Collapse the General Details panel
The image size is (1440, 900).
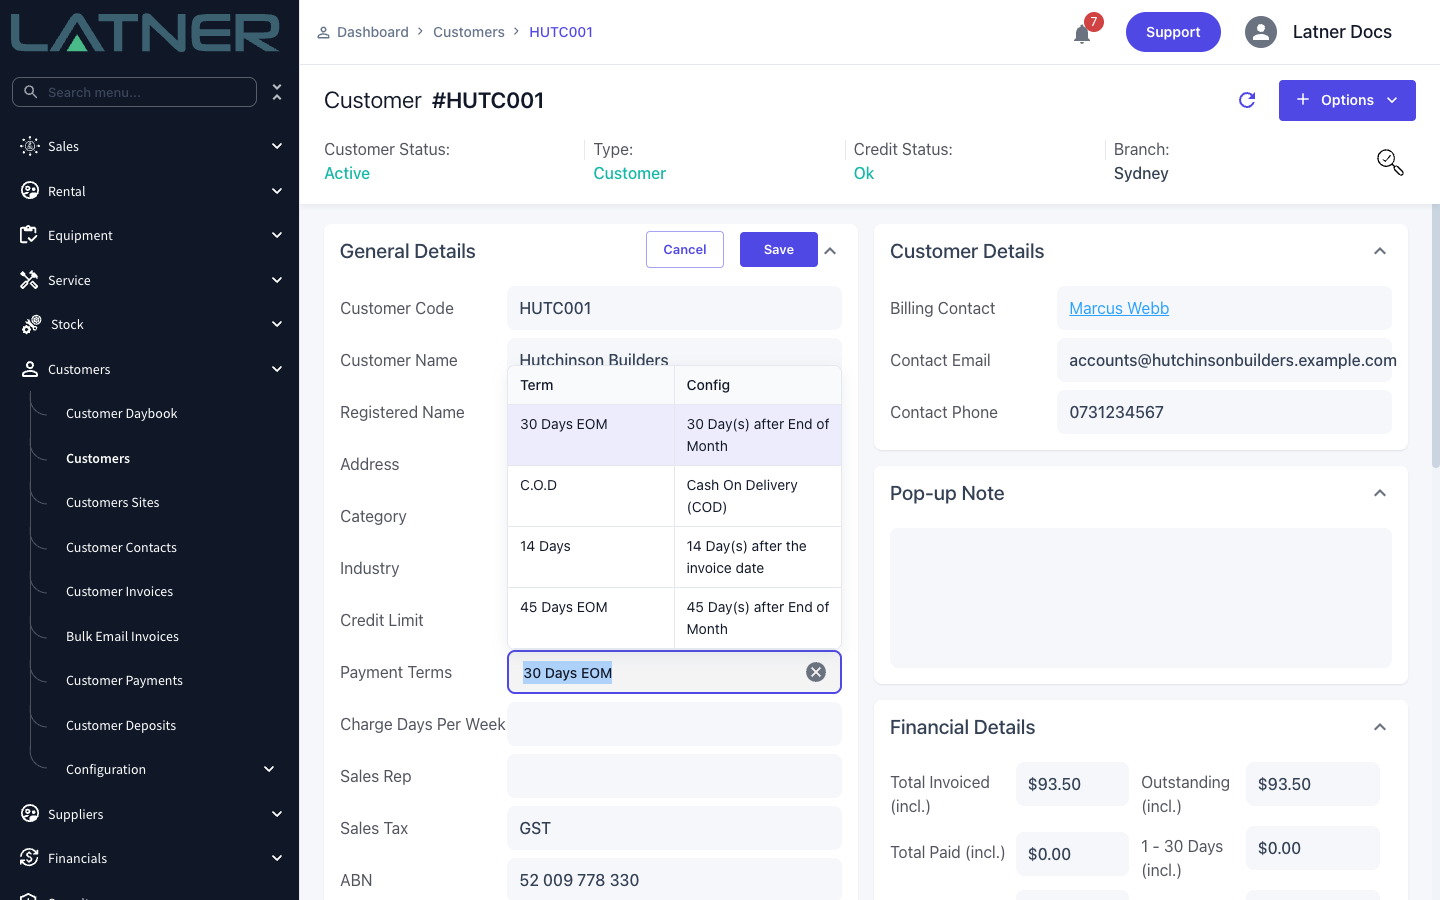pos(830,251)
